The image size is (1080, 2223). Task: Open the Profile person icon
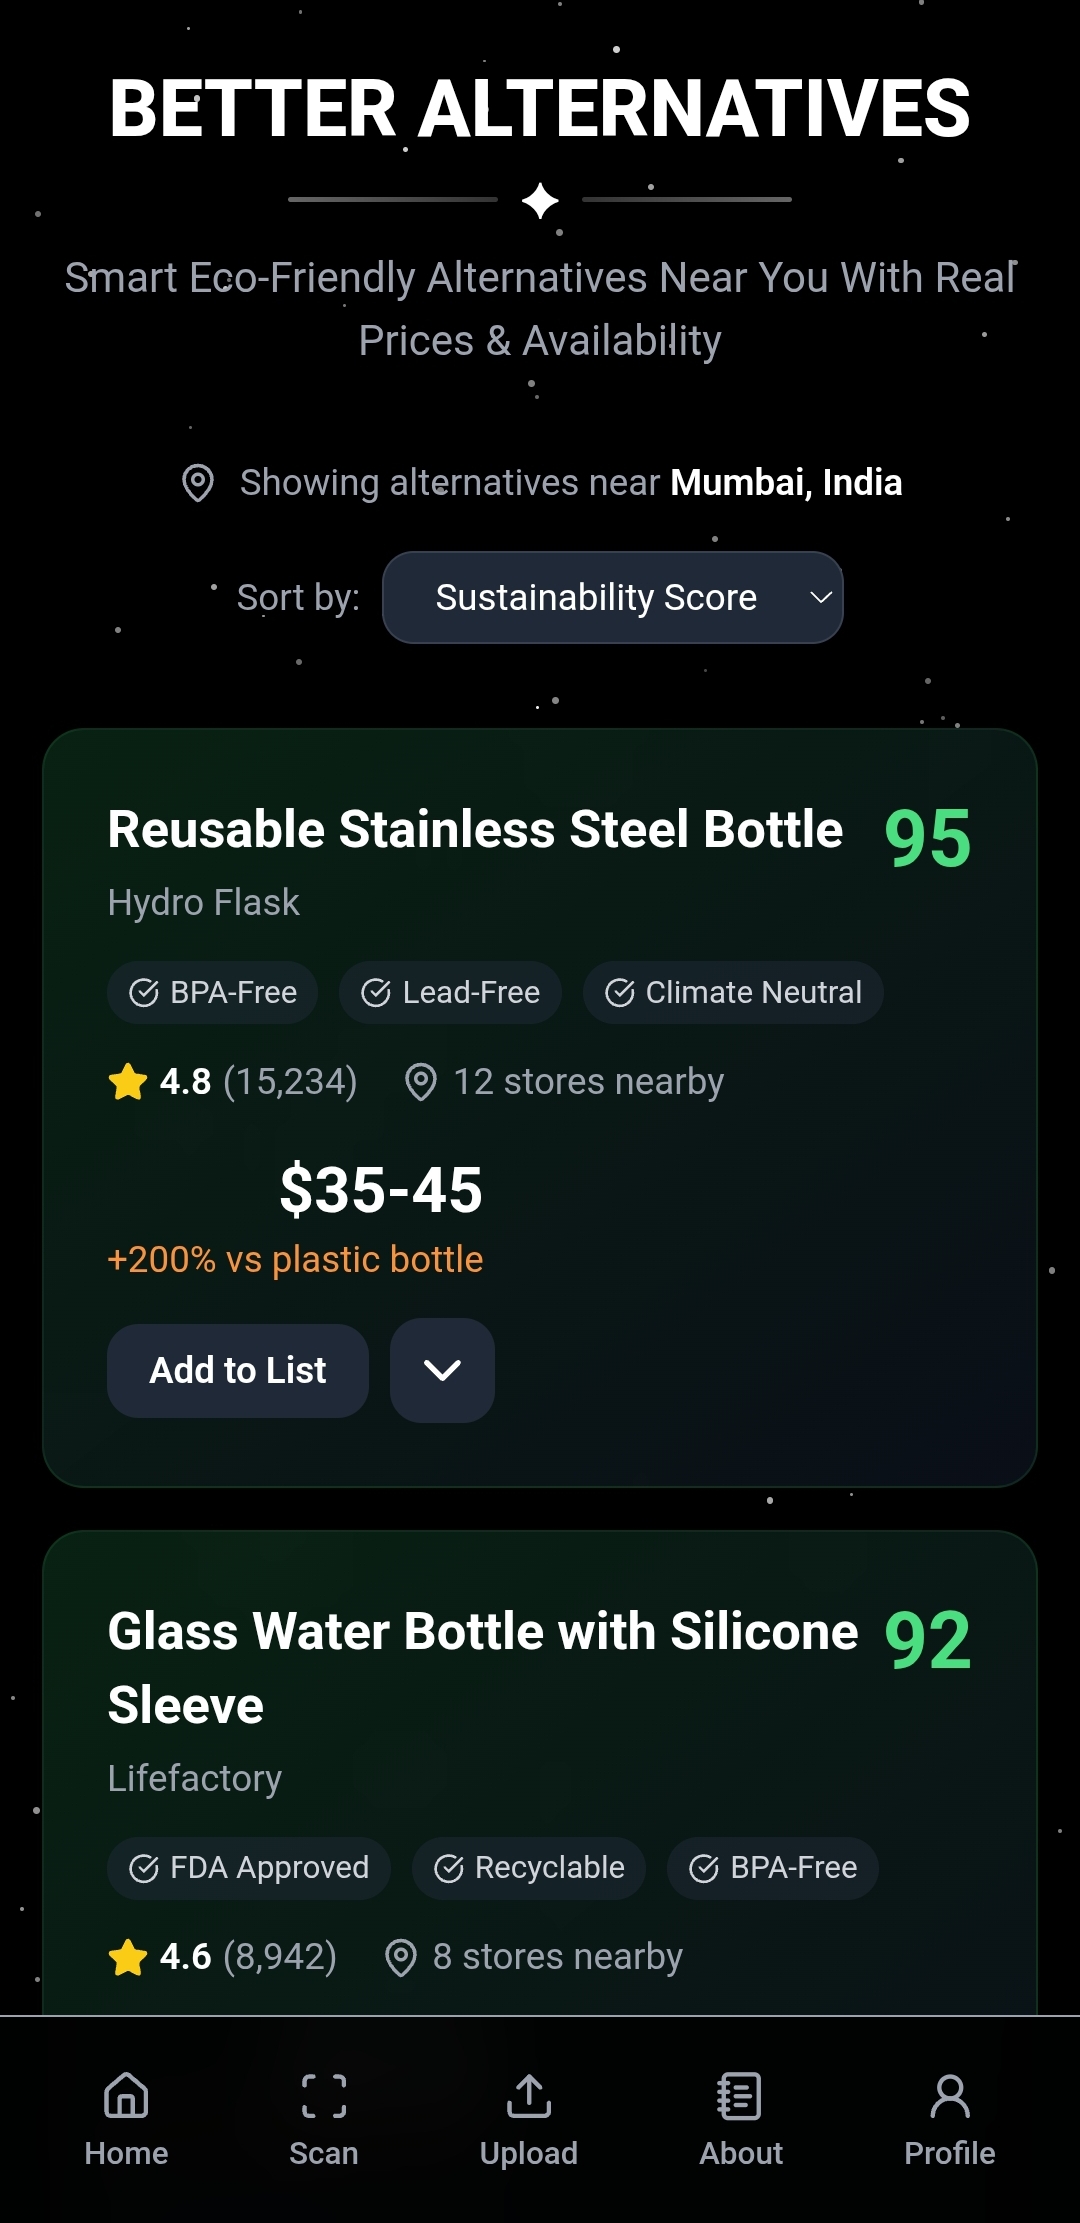pos(949,2096)
